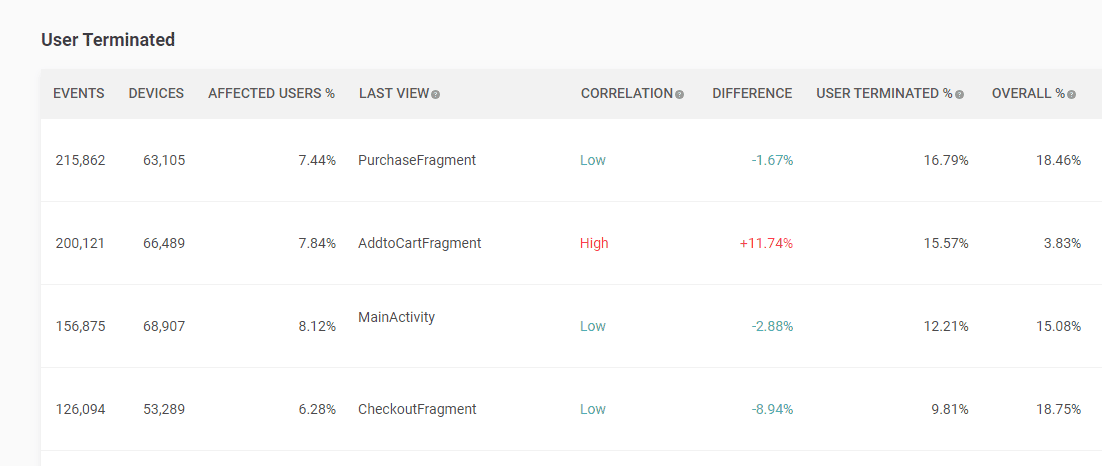Image resolution: width=1102 pixels, height=466 pixels.
Task: Click the user terminated value 15.57%
Action: pos(946,243)
